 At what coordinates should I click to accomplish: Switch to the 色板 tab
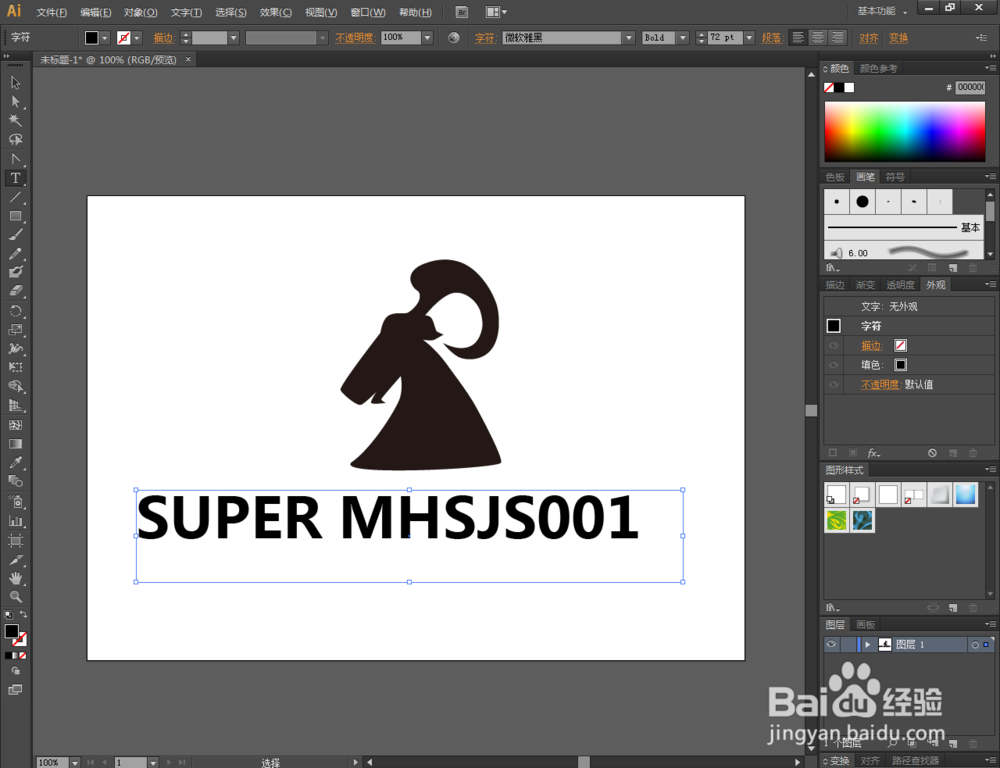[x=835, y=177]
